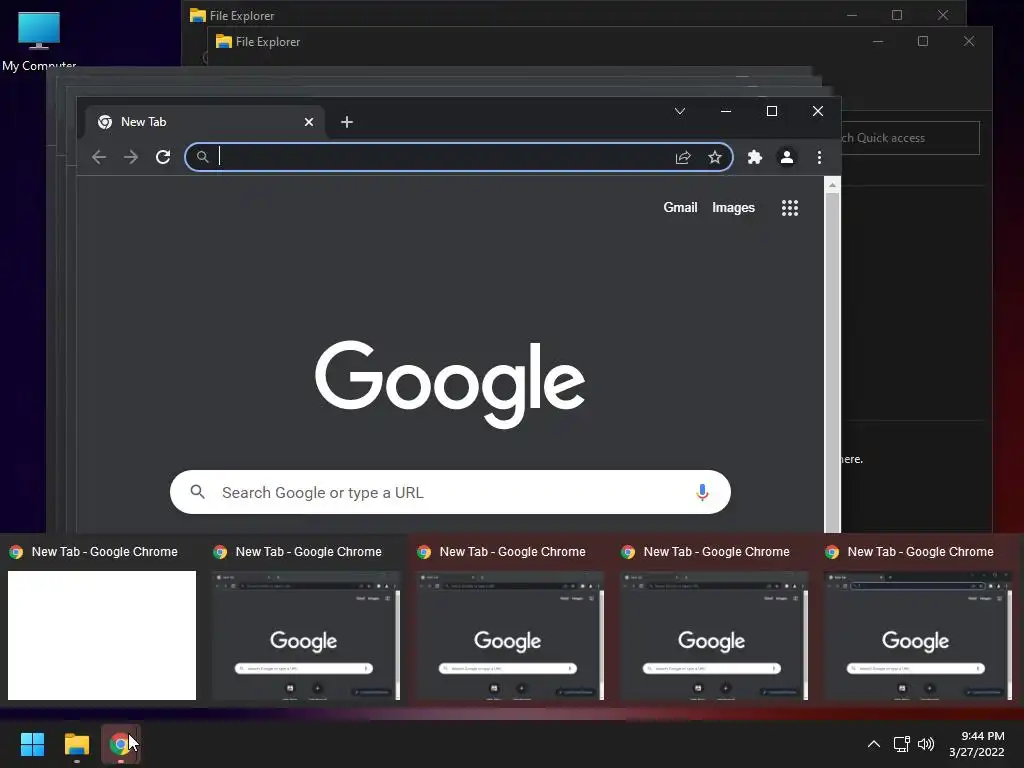Click the search icon in Chrome address bar

(x=202, y=157)
